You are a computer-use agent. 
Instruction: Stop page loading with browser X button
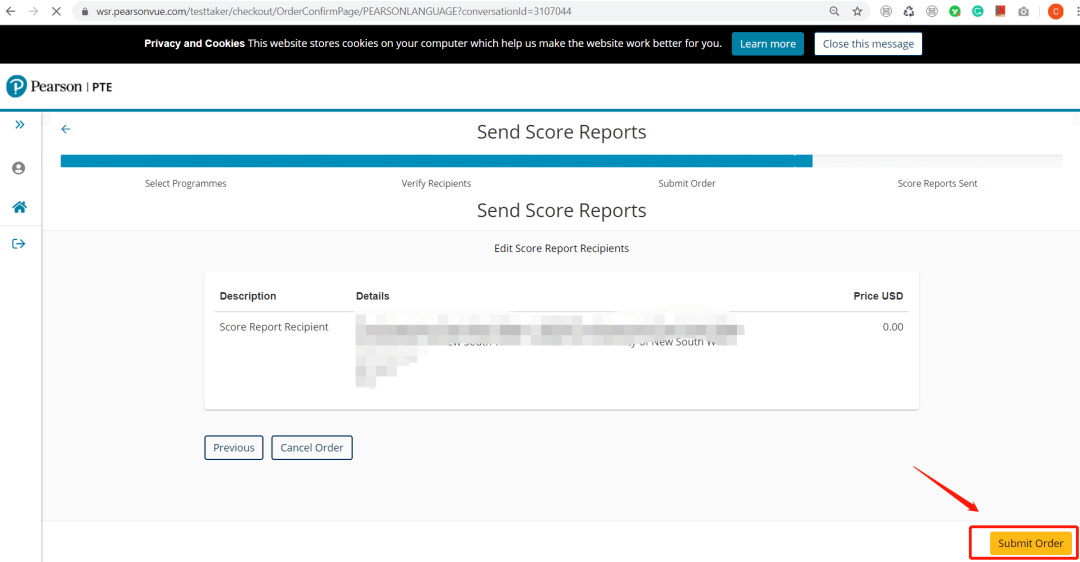click(56, 11)
